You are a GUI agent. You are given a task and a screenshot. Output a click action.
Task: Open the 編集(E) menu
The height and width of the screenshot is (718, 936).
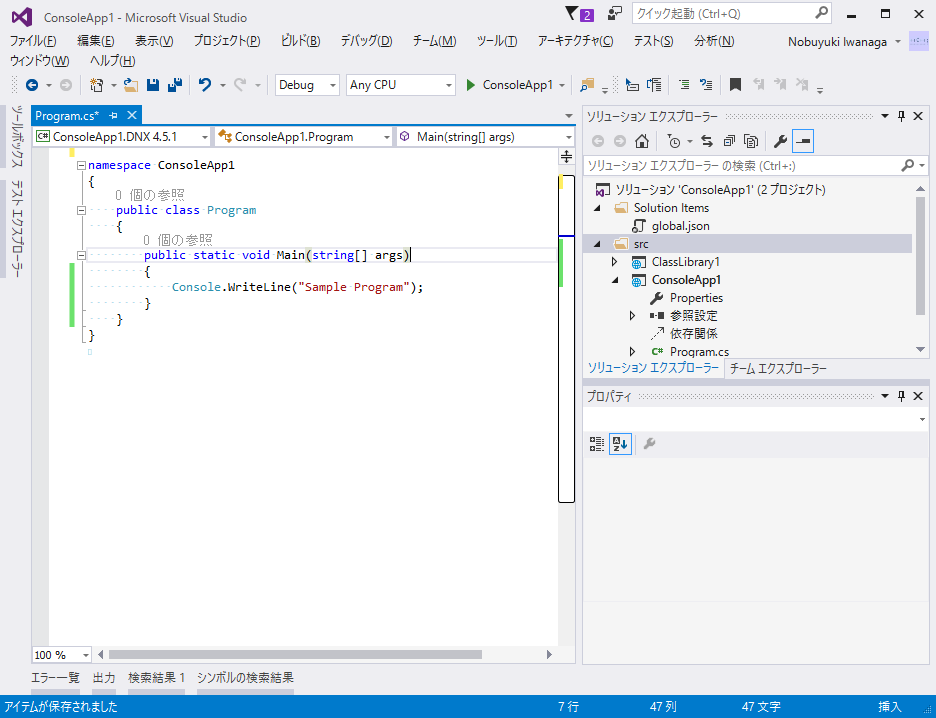point(96,41)
